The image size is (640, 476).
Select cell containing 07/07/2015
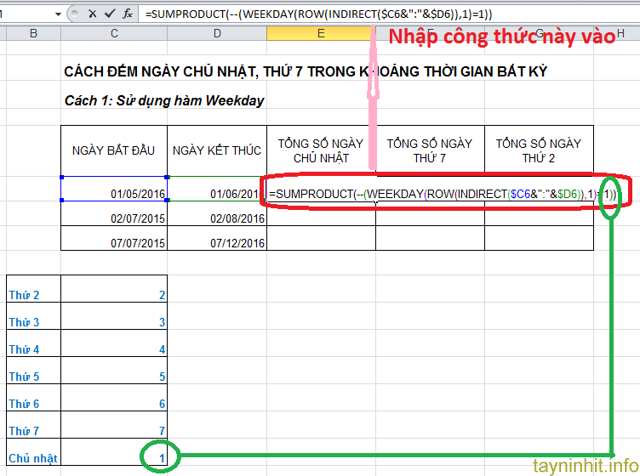(113, 242)
